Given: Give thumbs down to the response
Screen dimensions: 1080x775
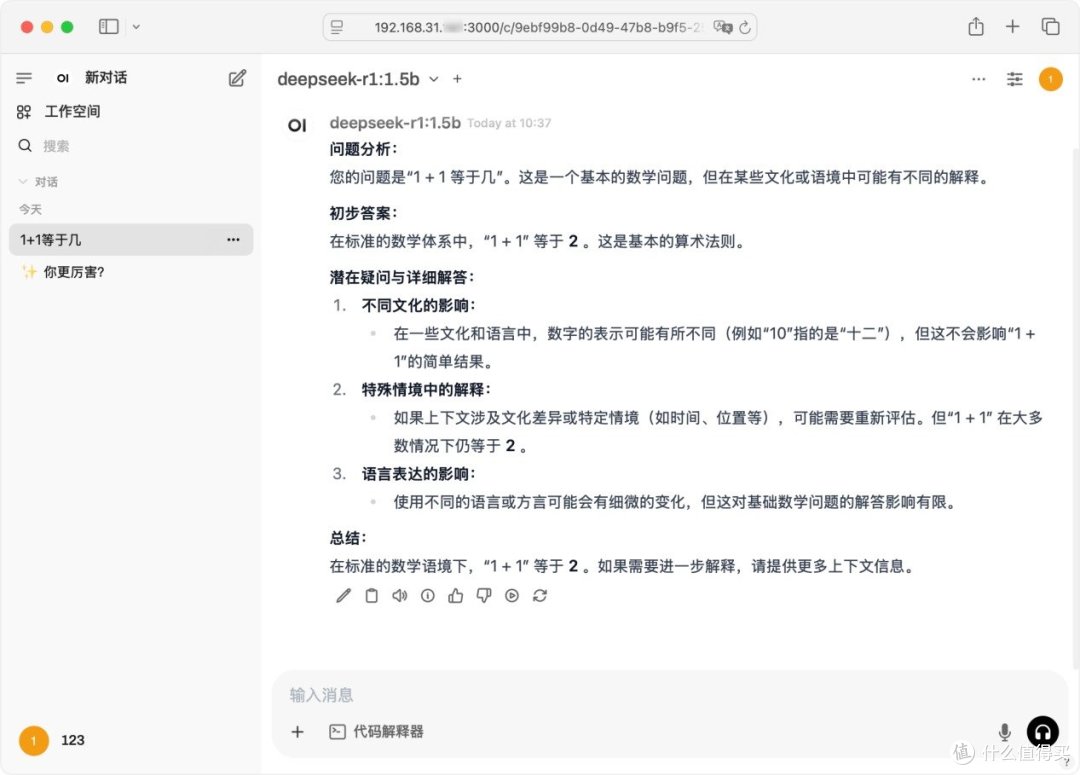Looking at the screenshot, I should [484, 596].
